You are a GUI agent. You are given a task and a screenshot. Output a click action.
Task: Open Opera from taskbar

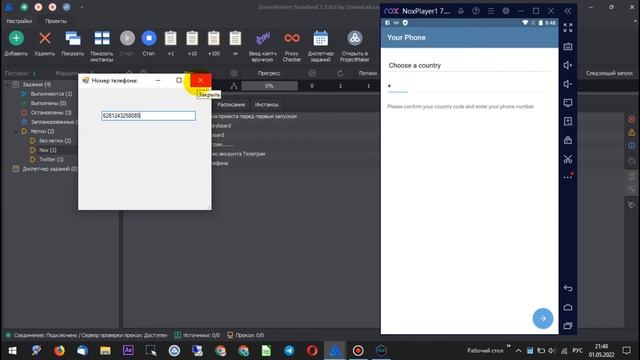click(312, 351)
